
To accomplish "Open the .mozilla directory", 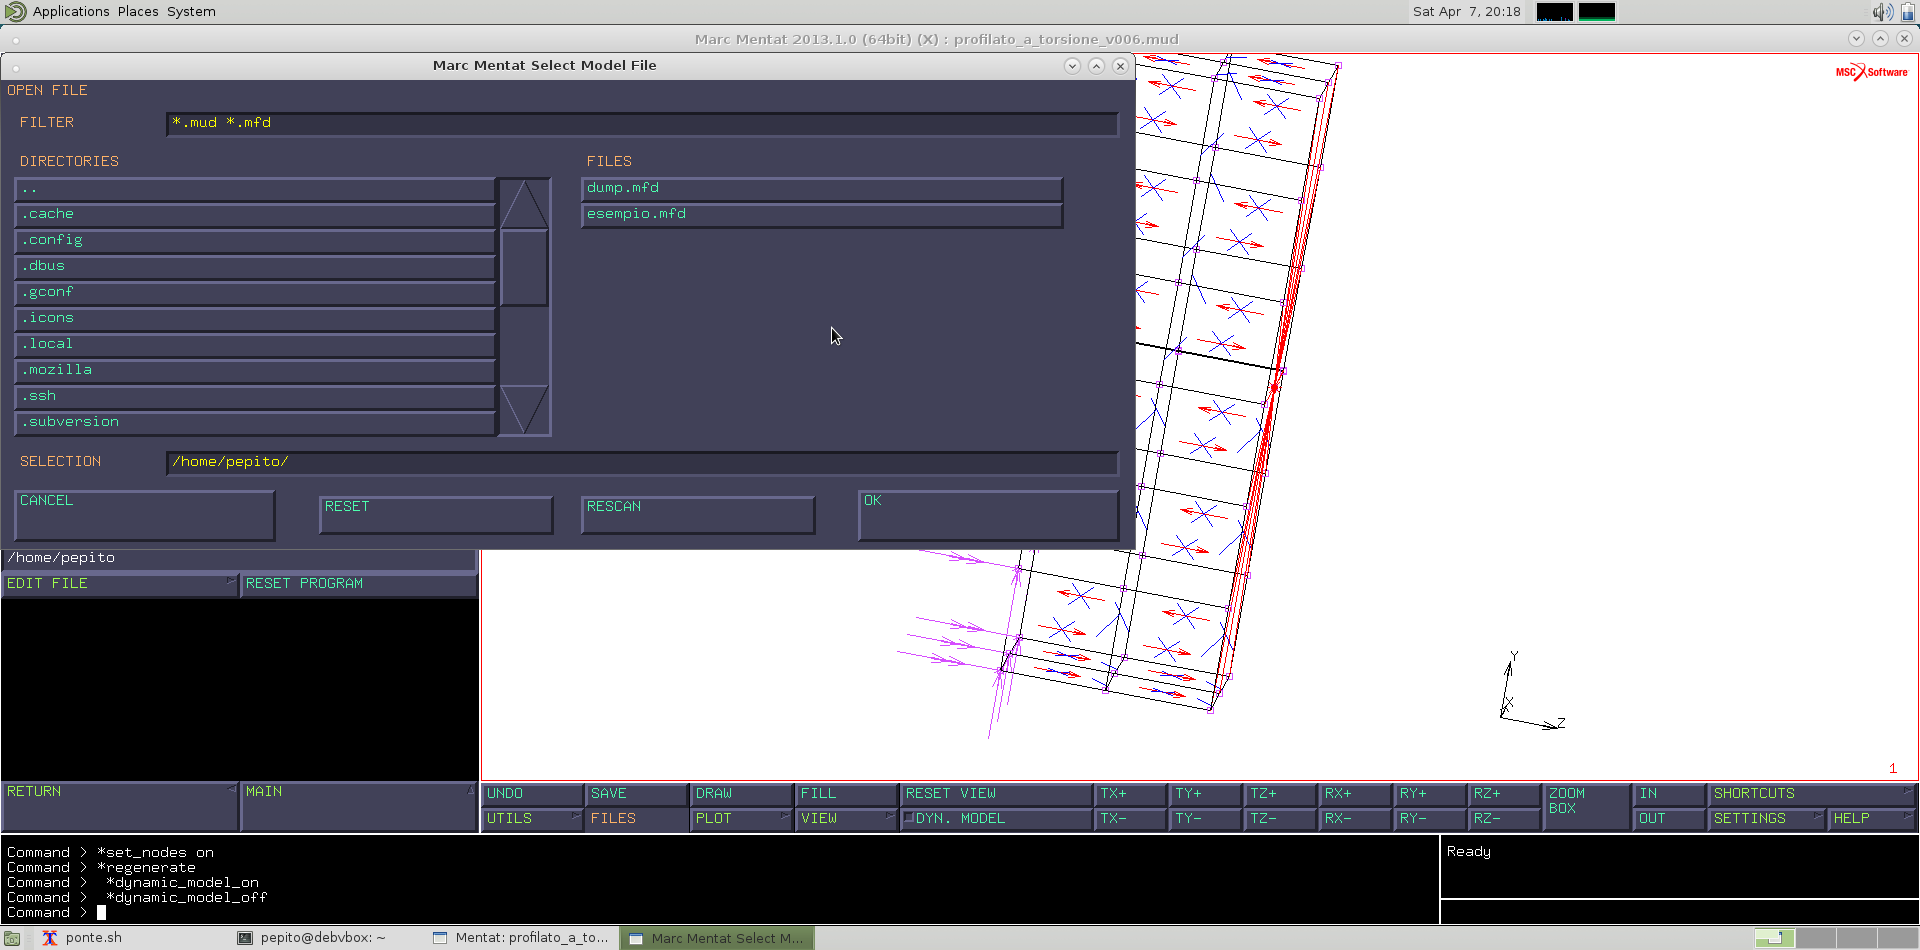I will pos(255,371).
